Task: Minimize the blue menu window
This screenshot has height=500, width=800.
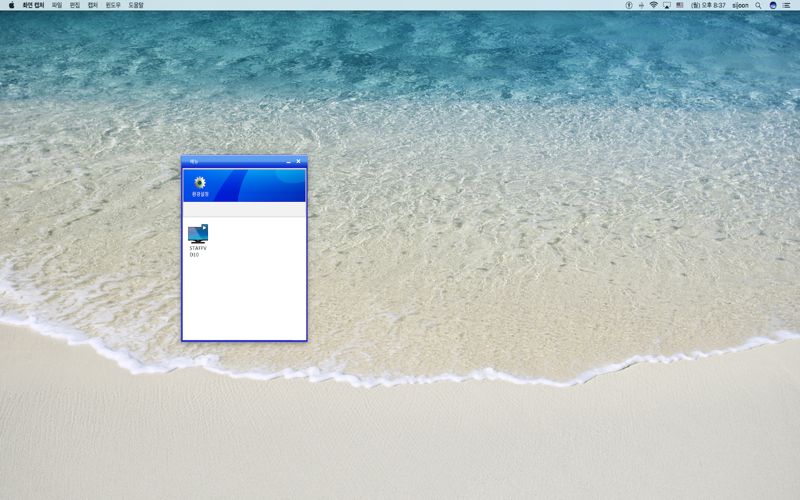Action: point(289,162)
